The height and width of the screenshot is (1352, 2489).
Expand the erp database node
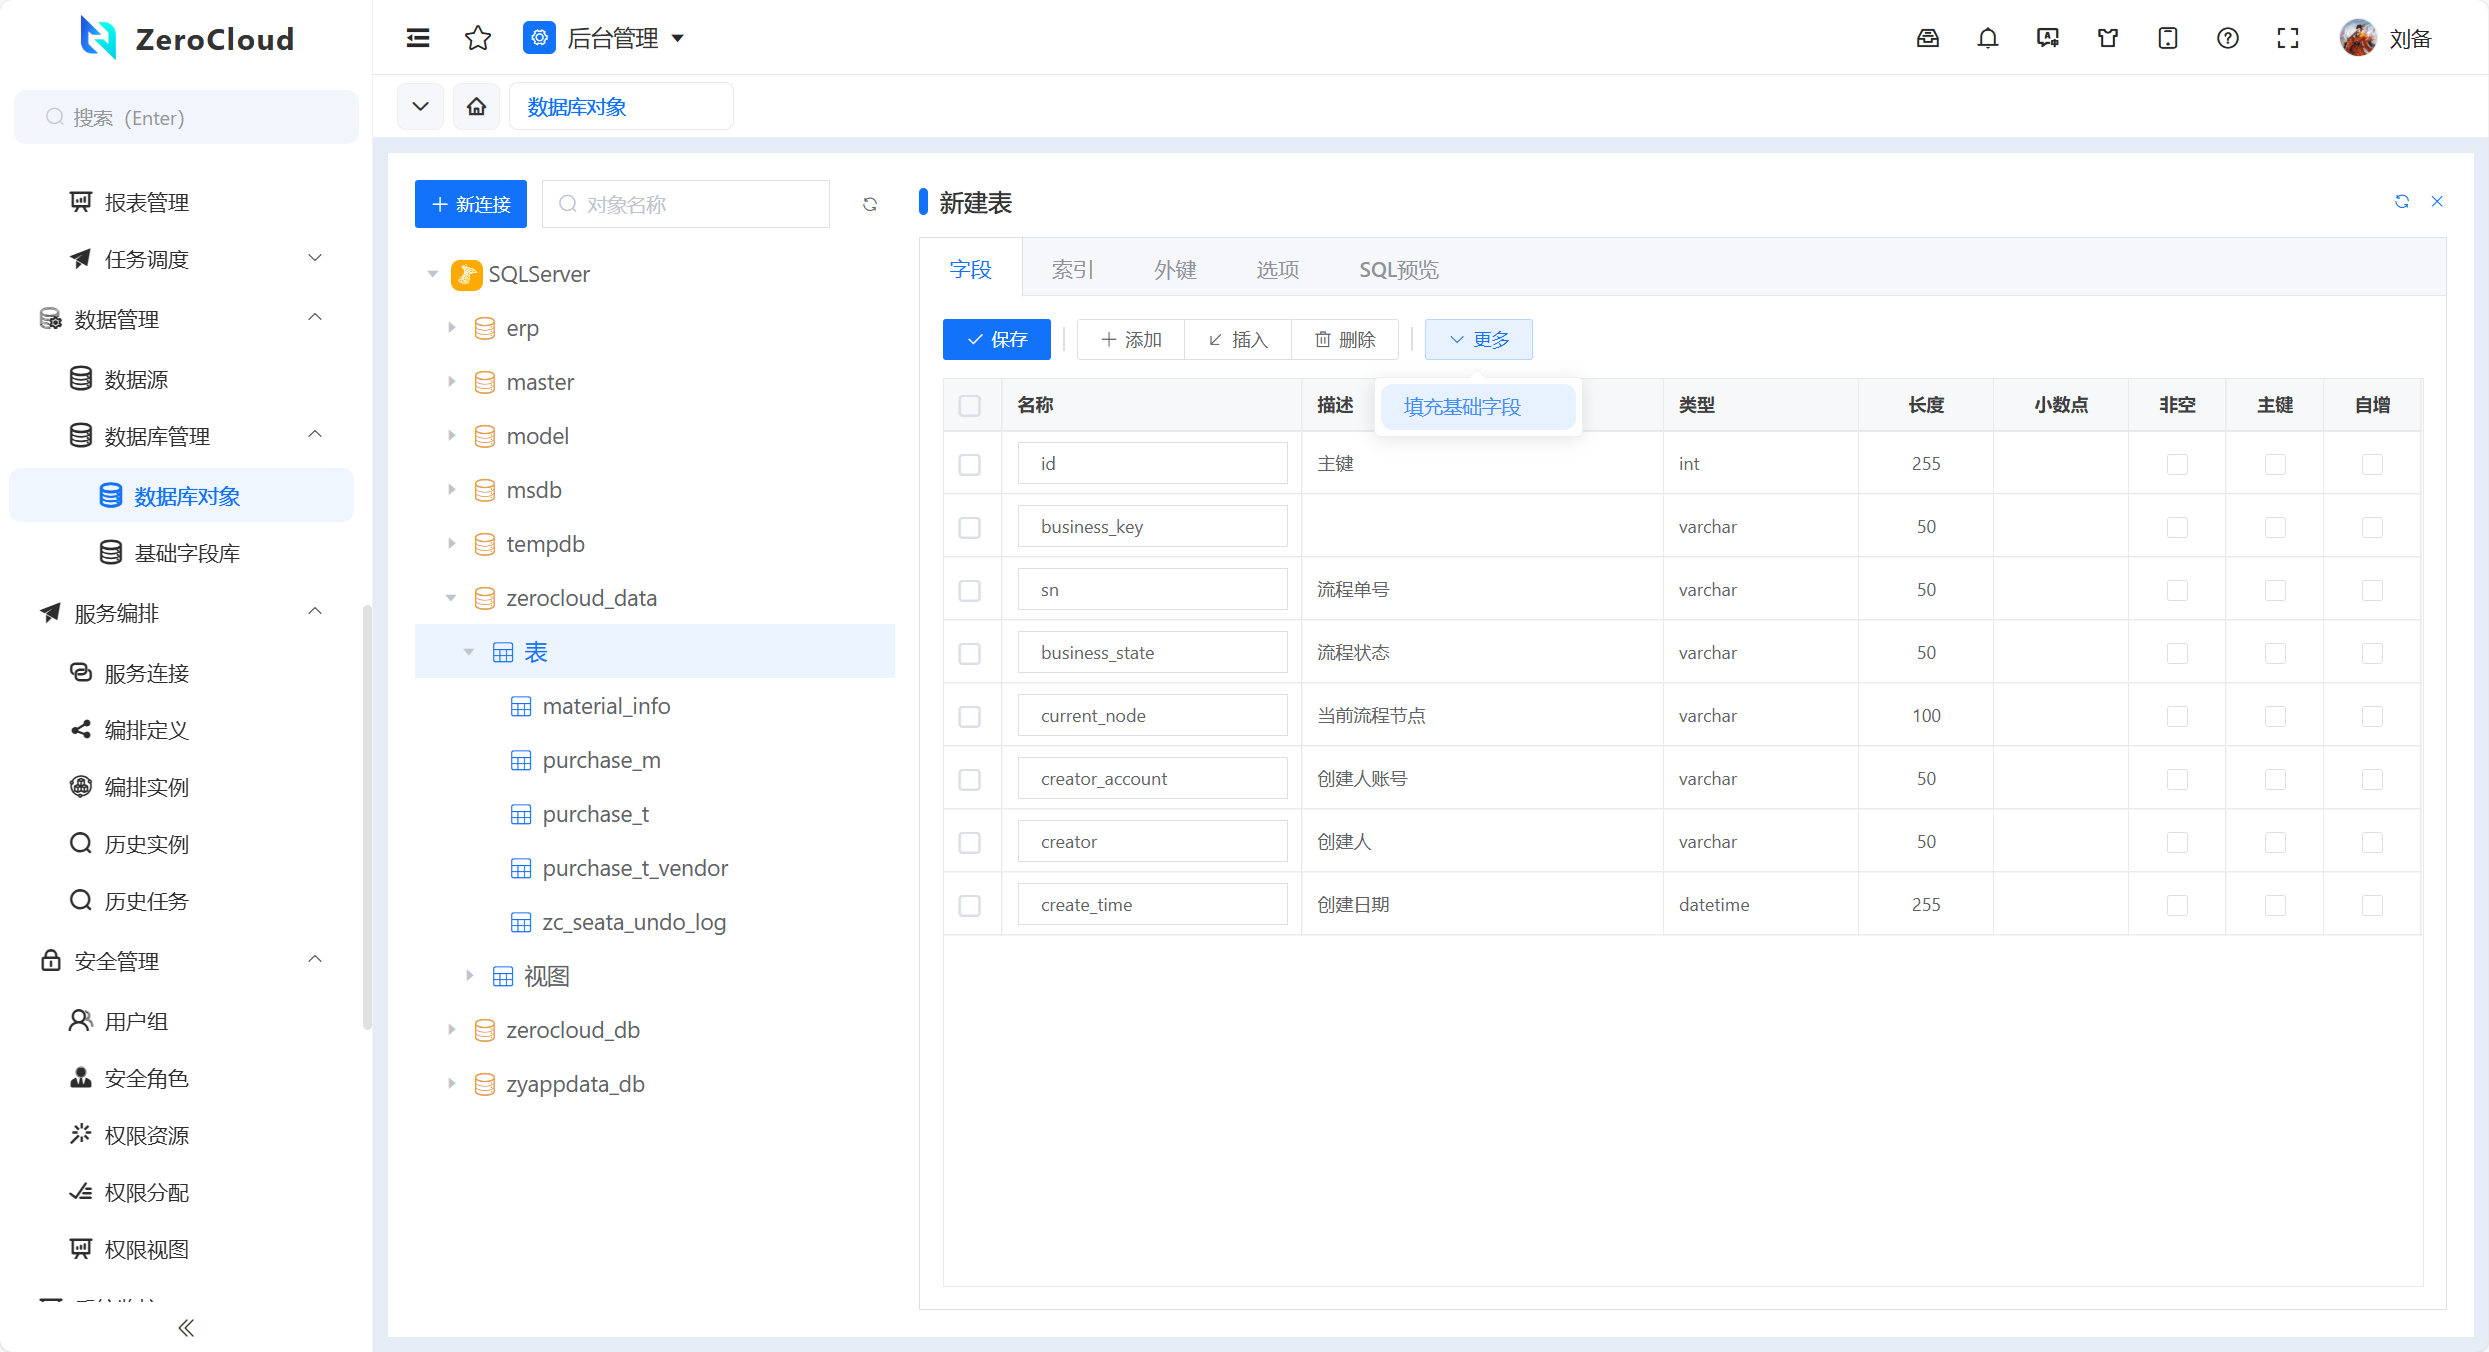[451, 328]
